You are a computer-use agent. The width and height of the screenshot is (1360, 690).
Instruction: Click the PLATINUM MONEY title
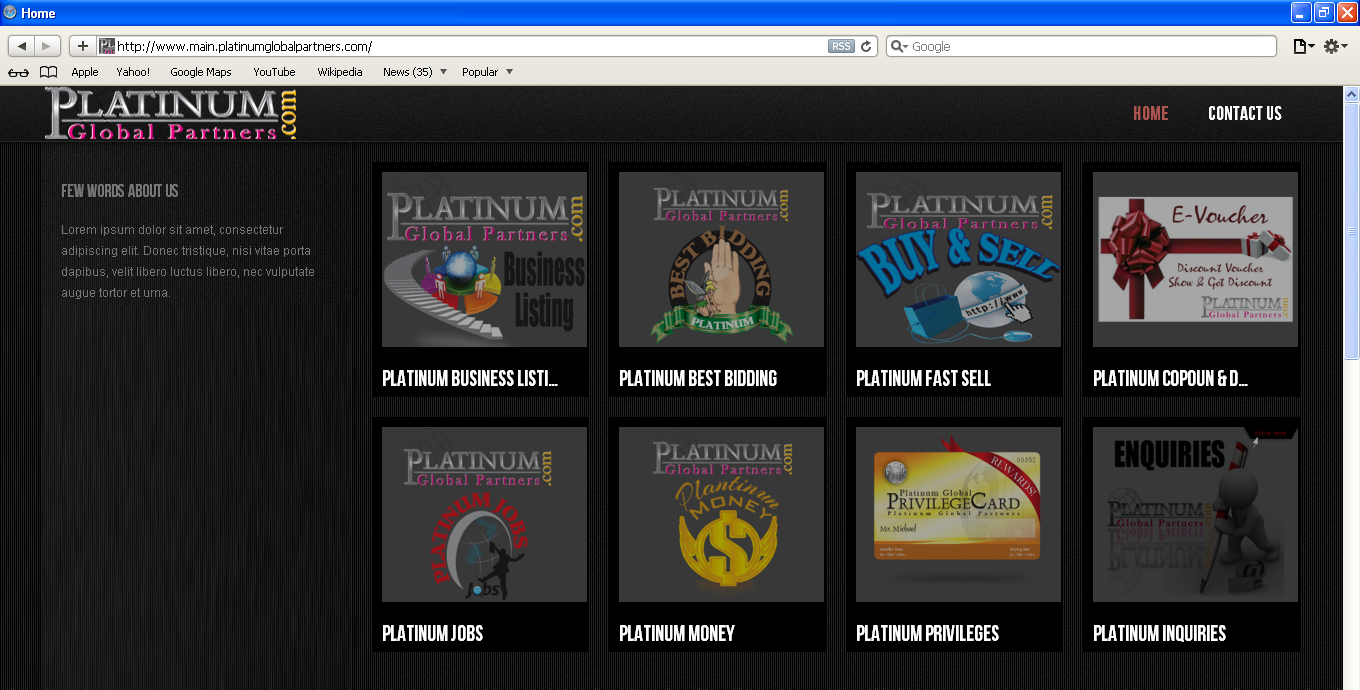click(677, 633)
